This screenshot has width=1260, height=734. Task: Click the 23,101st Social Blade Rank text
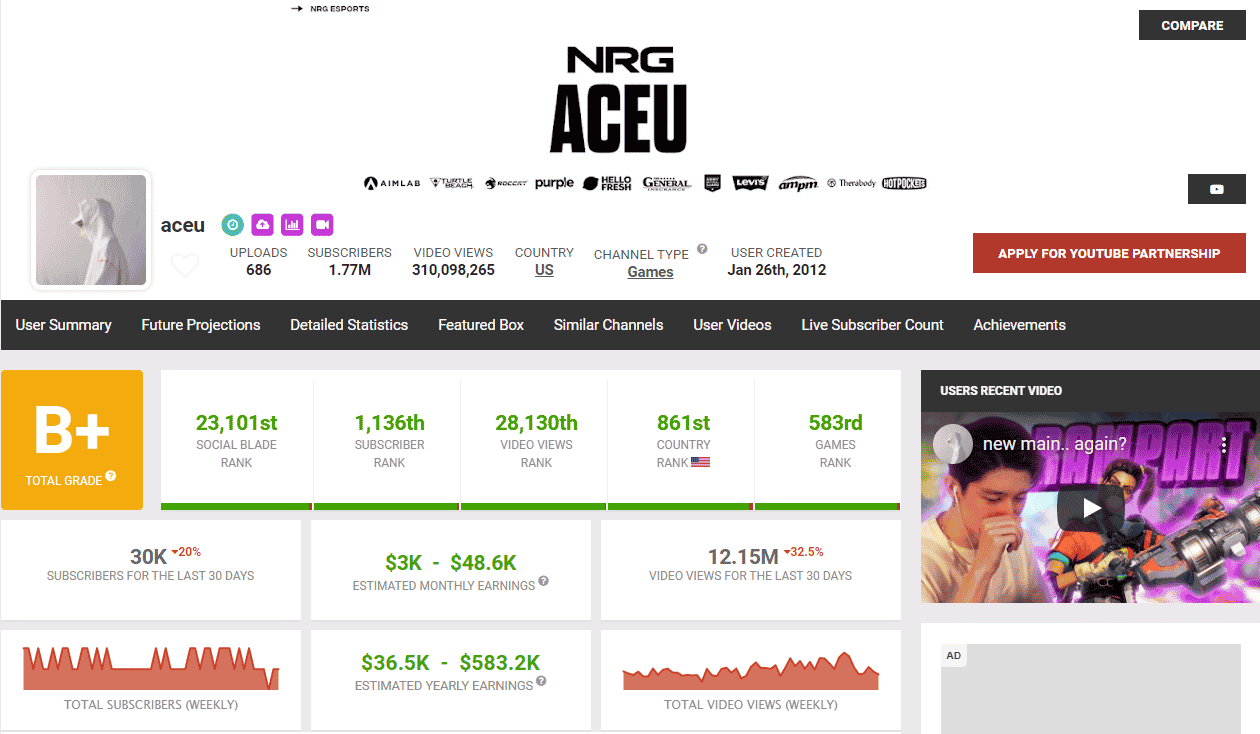tap(237, 422)
